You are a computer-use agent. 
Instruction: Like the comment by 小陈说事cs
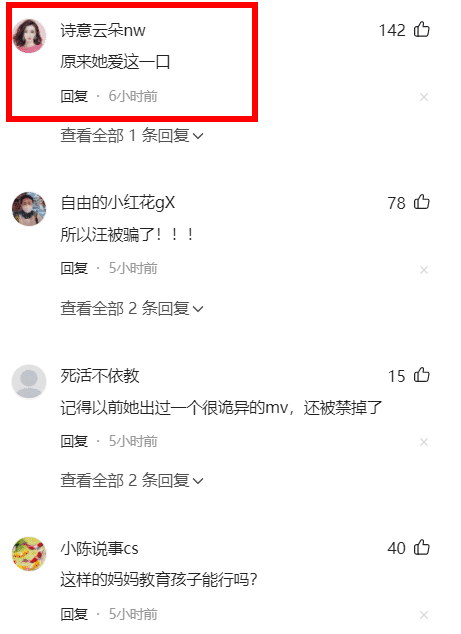click(x=422, y=547)
